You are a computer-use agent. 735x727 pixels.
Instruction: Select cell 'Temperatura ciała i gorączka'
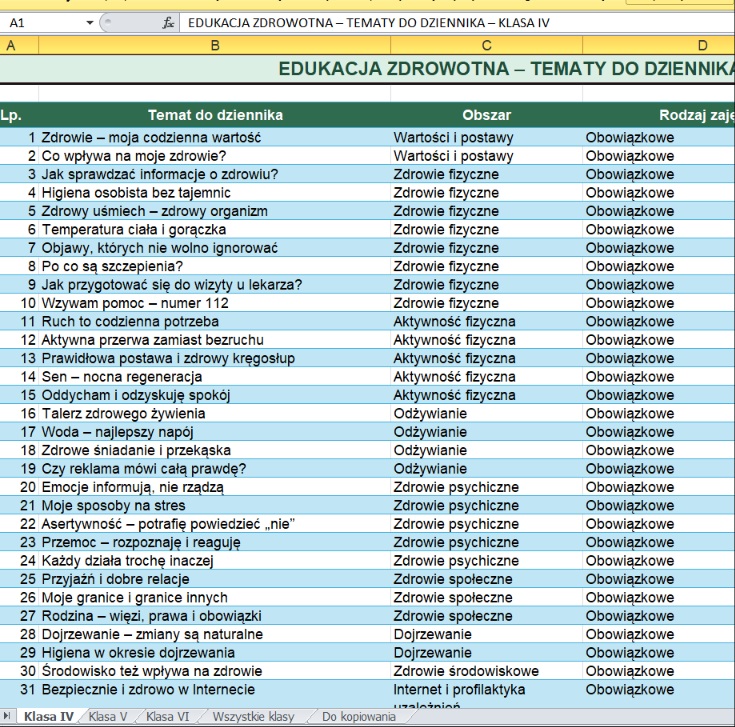pos(215,229)
